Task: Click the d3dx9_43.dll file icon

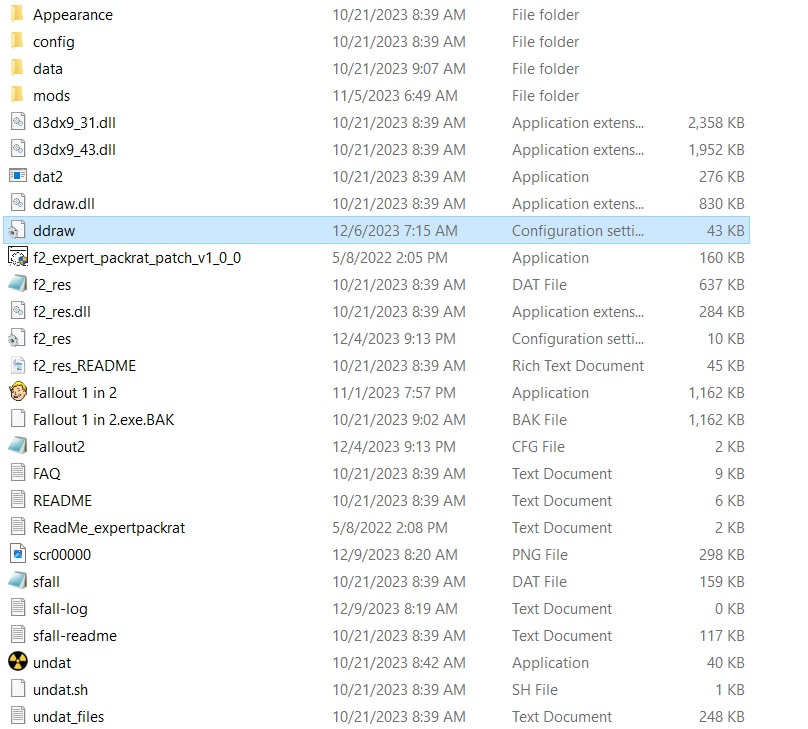Action: (18, 149)
